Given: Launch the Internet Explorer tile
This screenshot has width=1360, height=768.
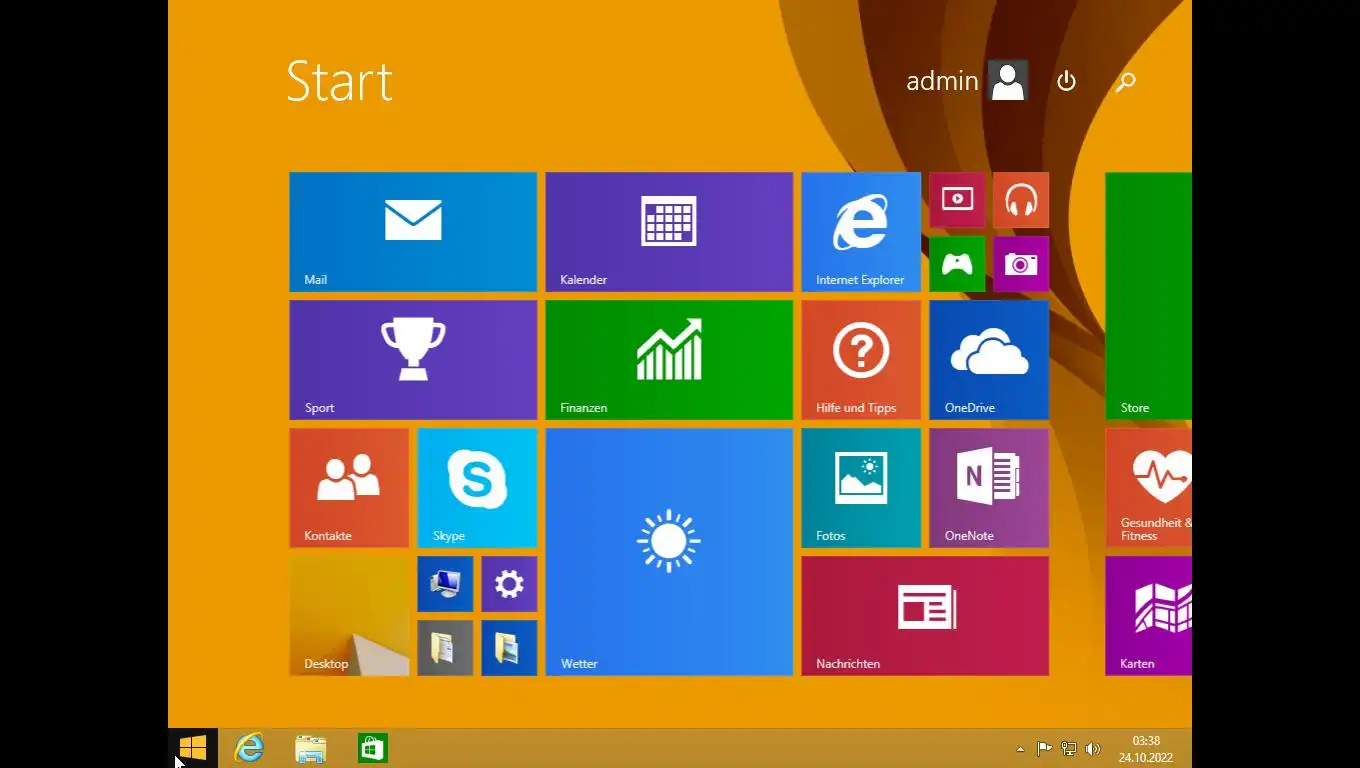Looking at the screenshot, I should pos(861,232).
